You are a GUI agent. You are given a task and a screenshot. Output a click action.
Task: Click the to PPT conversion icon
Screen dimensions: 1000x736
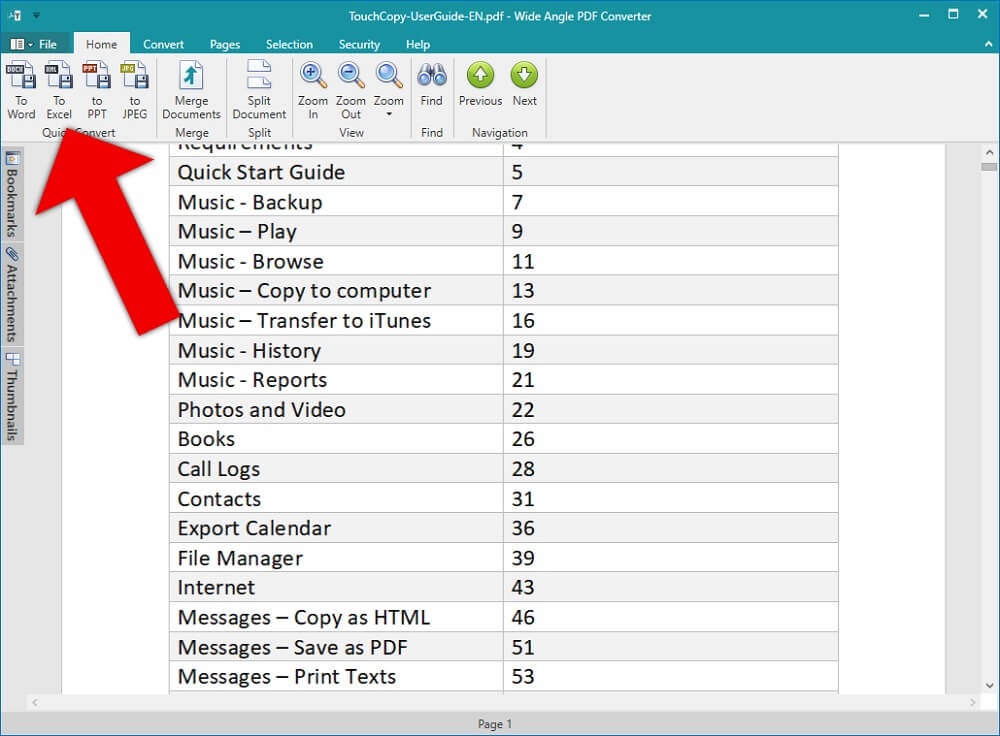(x=97, y=77)
